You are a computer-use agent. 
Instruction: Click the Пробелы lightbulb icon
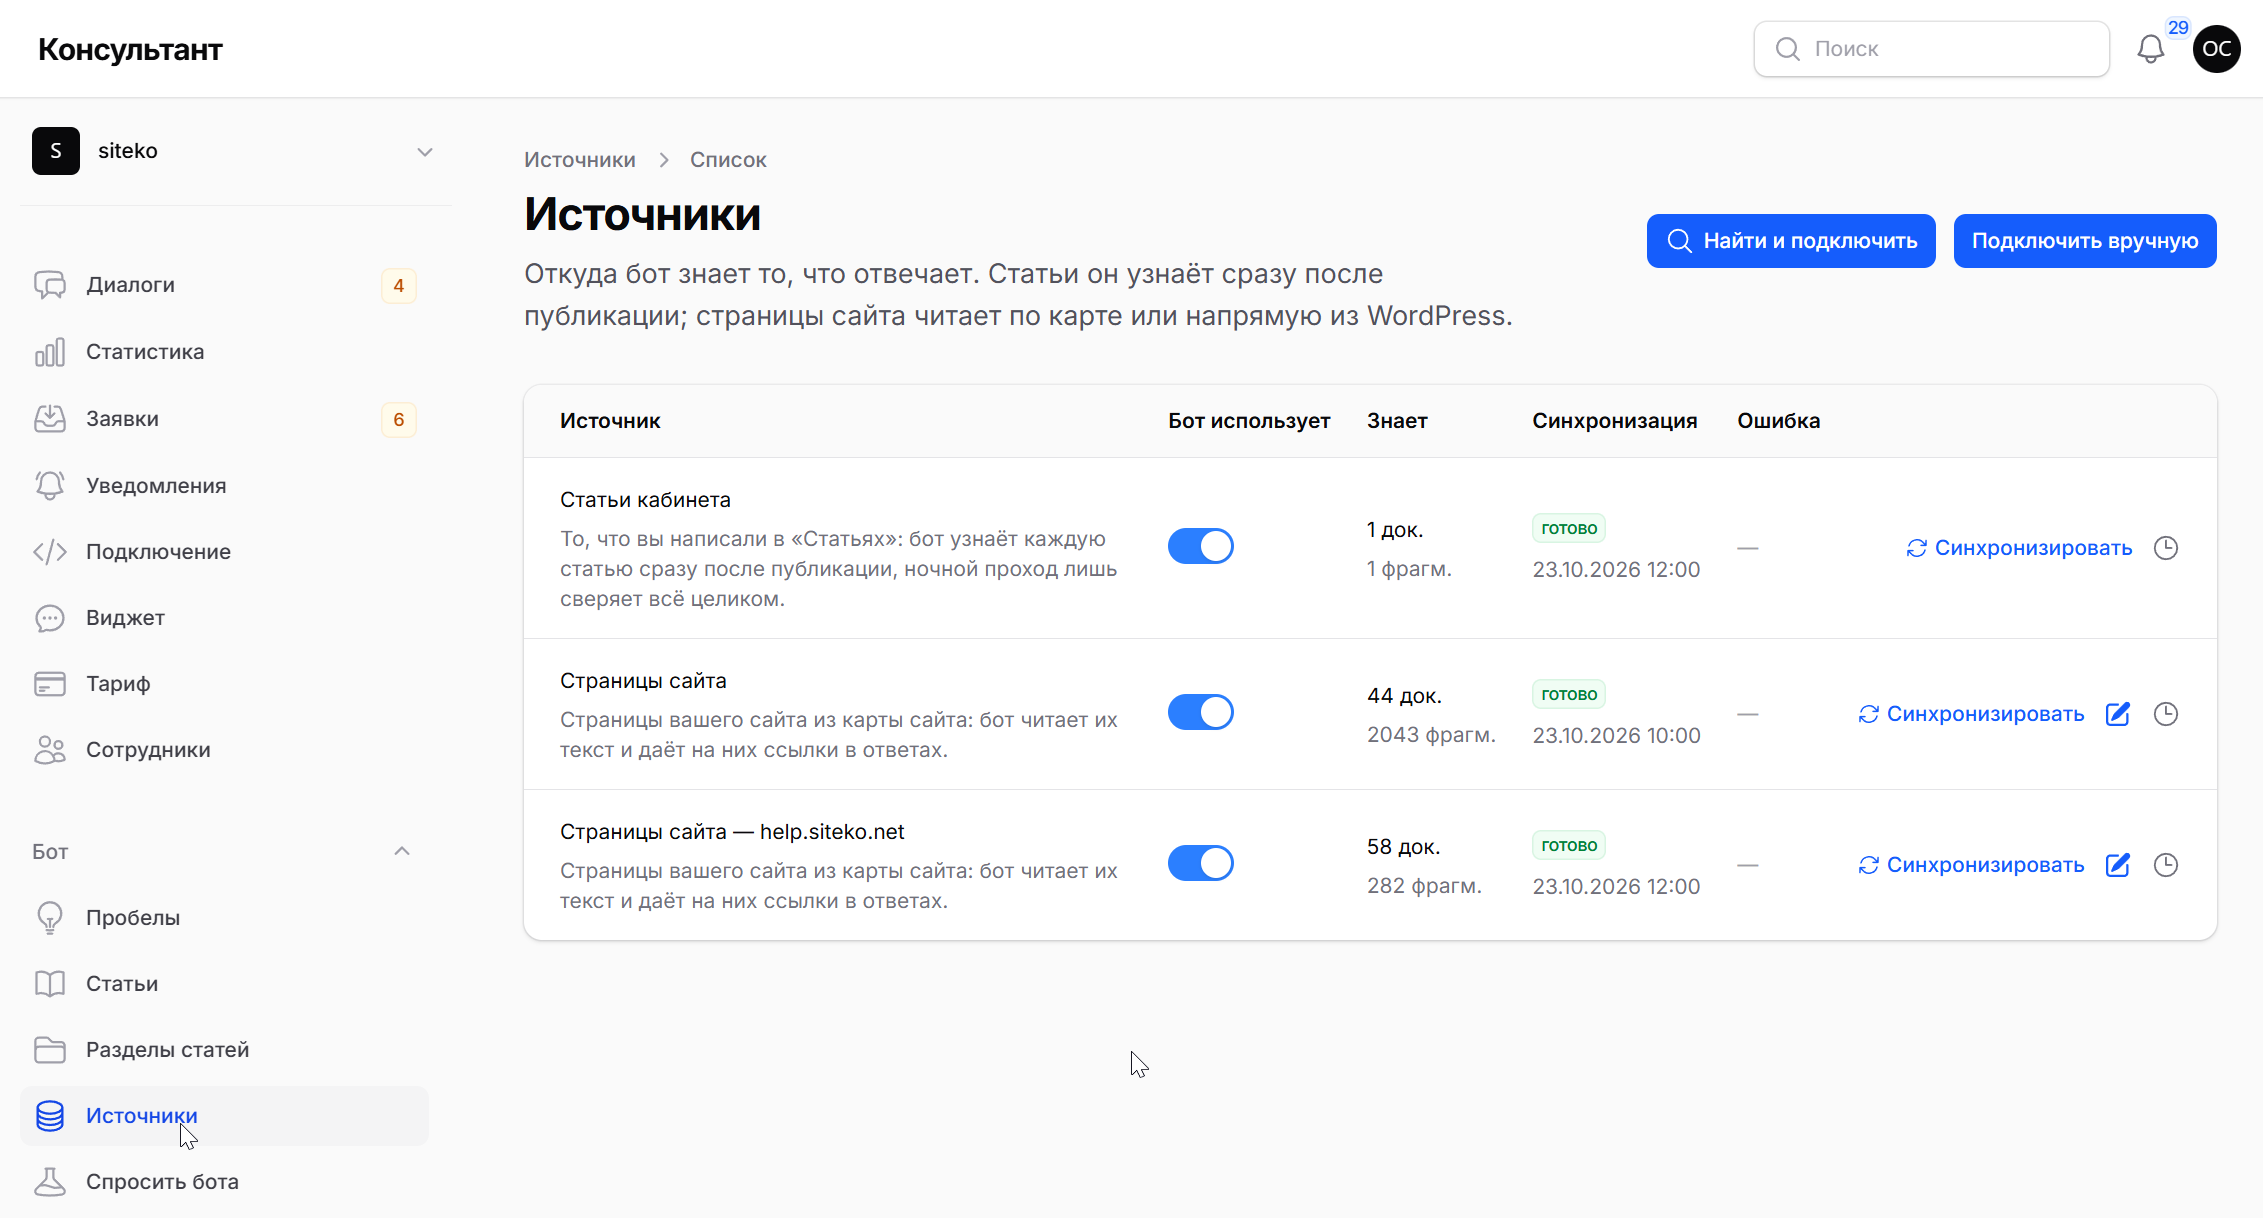coord(50,918)
